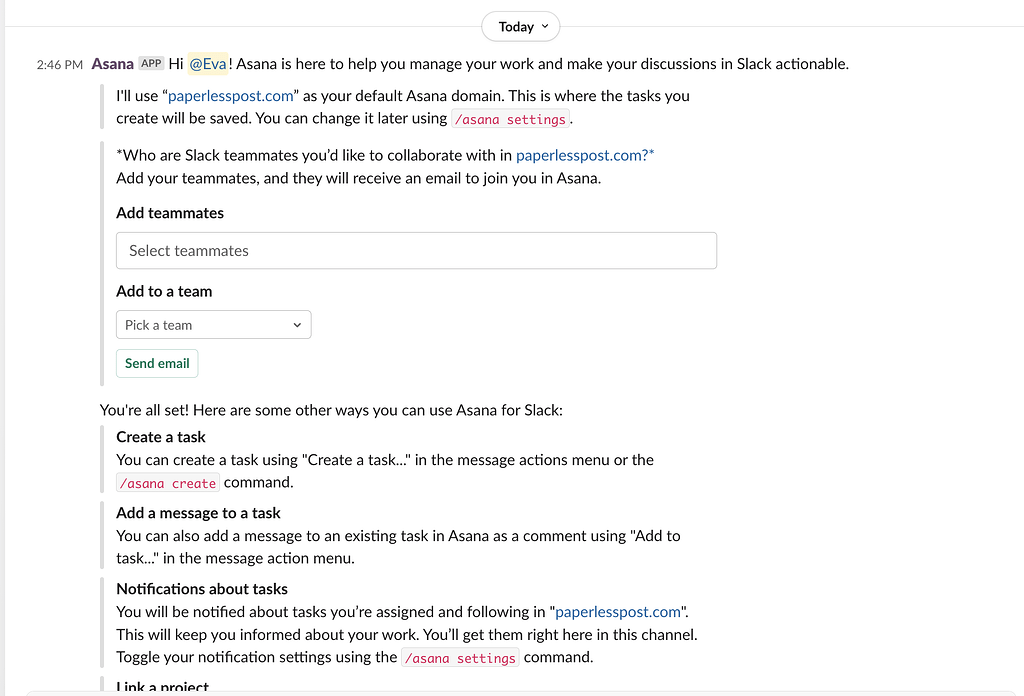Open the Today date navigation dropdown
The height and width of the screenshot is (696, 1024).
coord(520,26)
